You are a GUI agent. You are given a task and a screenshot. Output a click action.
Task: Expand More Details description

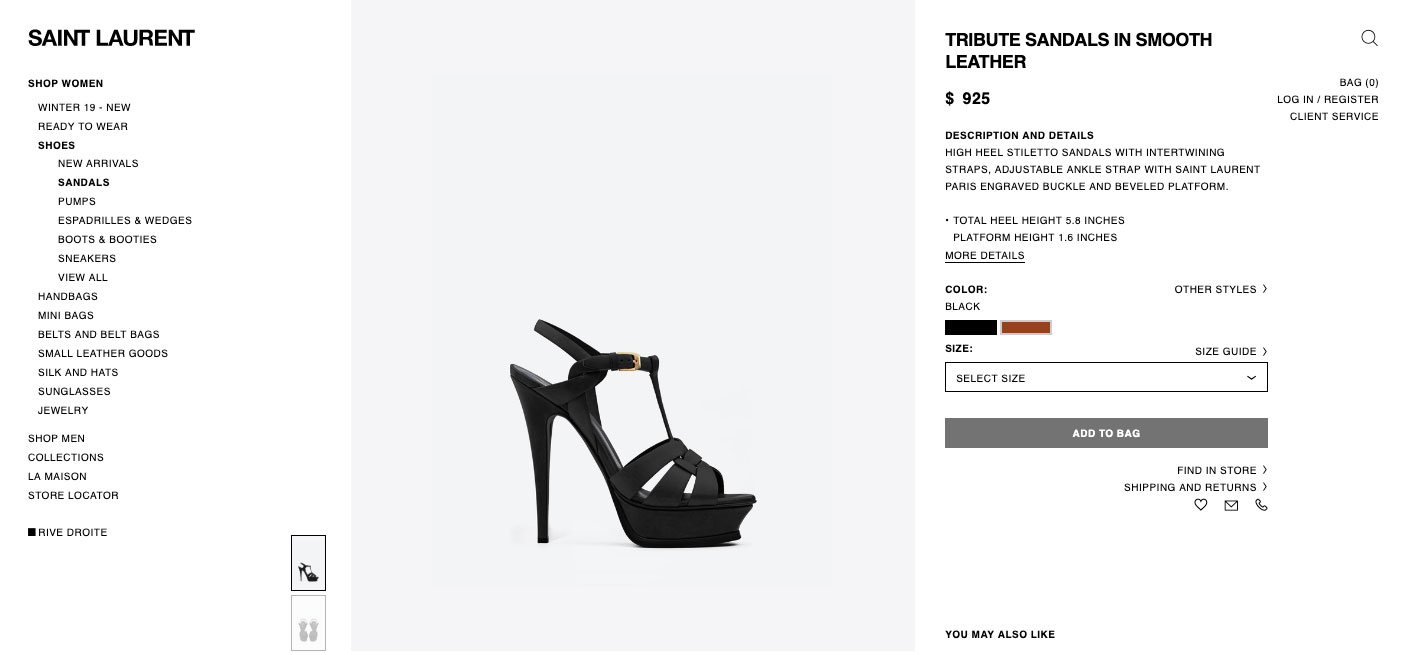(x=984, y=255)
